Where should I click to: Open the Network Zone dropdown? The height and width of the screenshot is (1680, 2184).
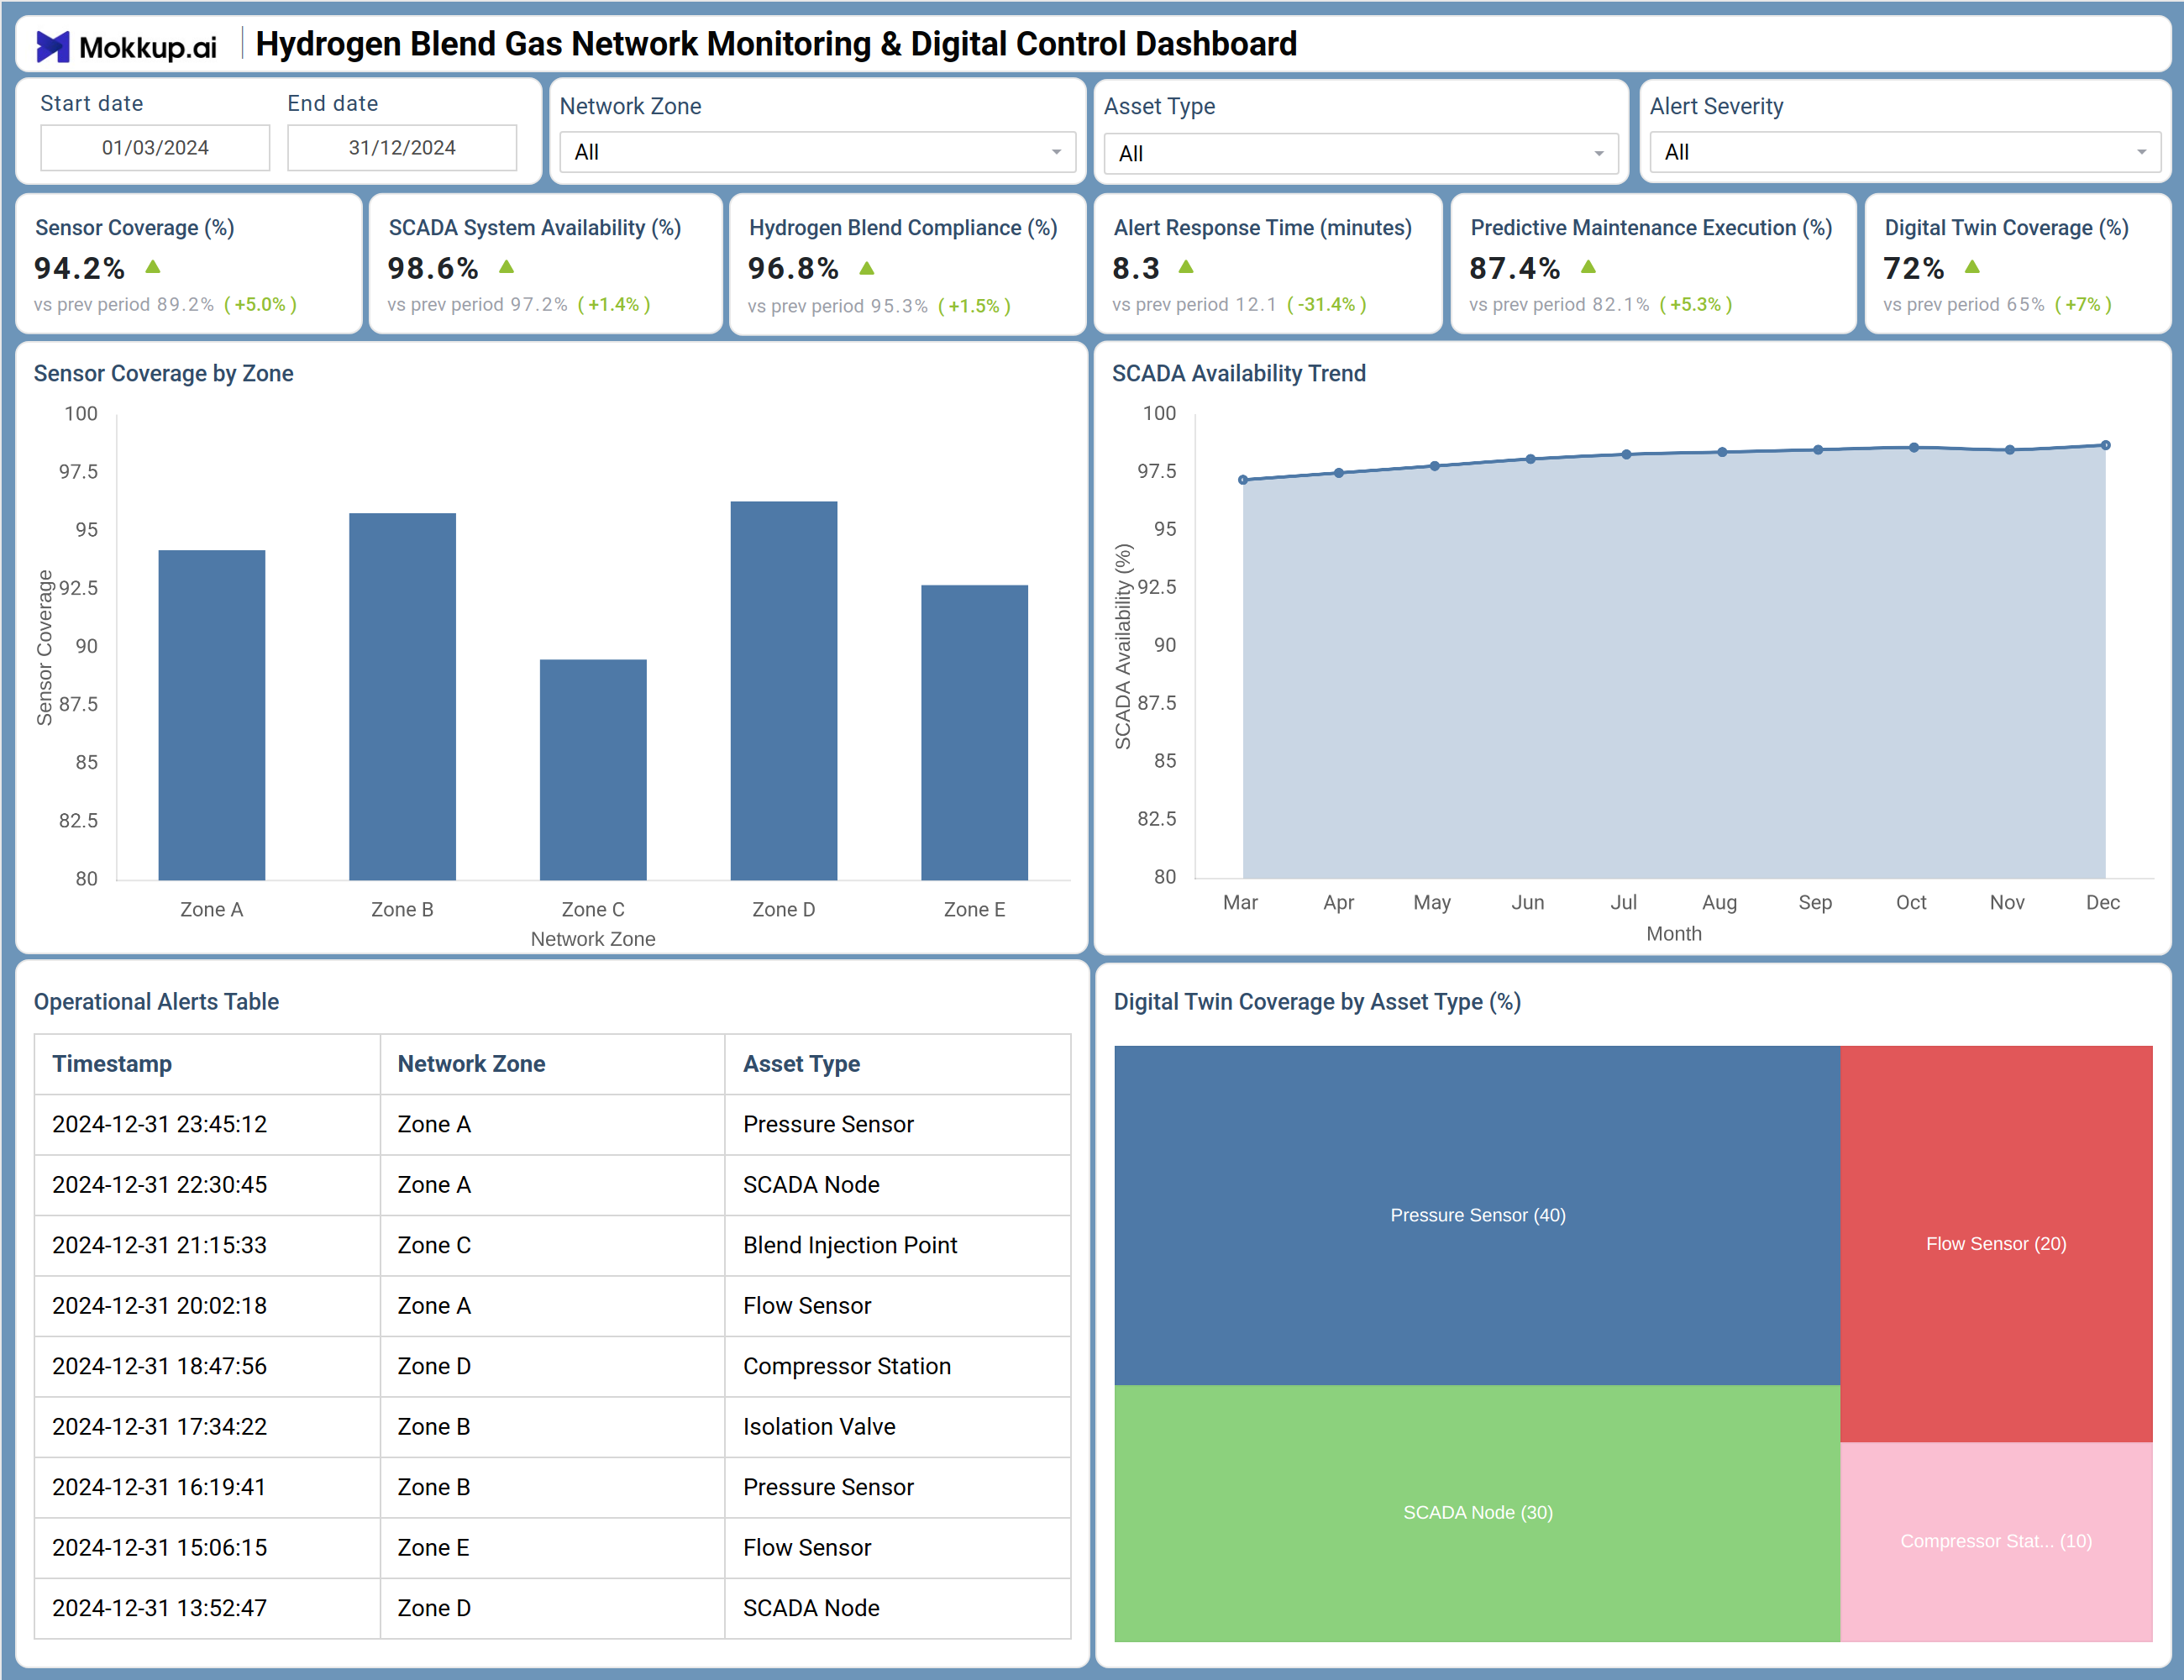tap(817, 152)
